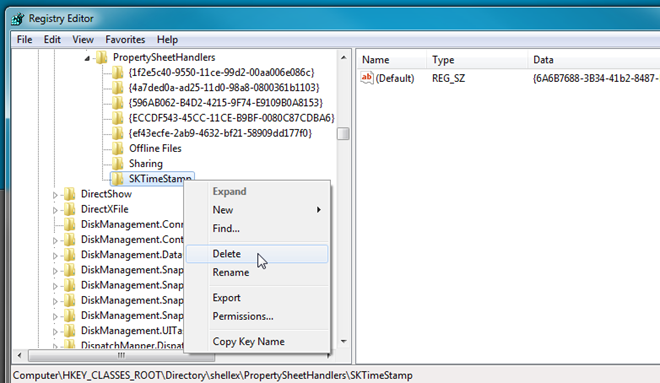This screenshot has height=383, width=660.
Task: Click the DiskManagement.UITa folder icon
Action: pos(69,330)
